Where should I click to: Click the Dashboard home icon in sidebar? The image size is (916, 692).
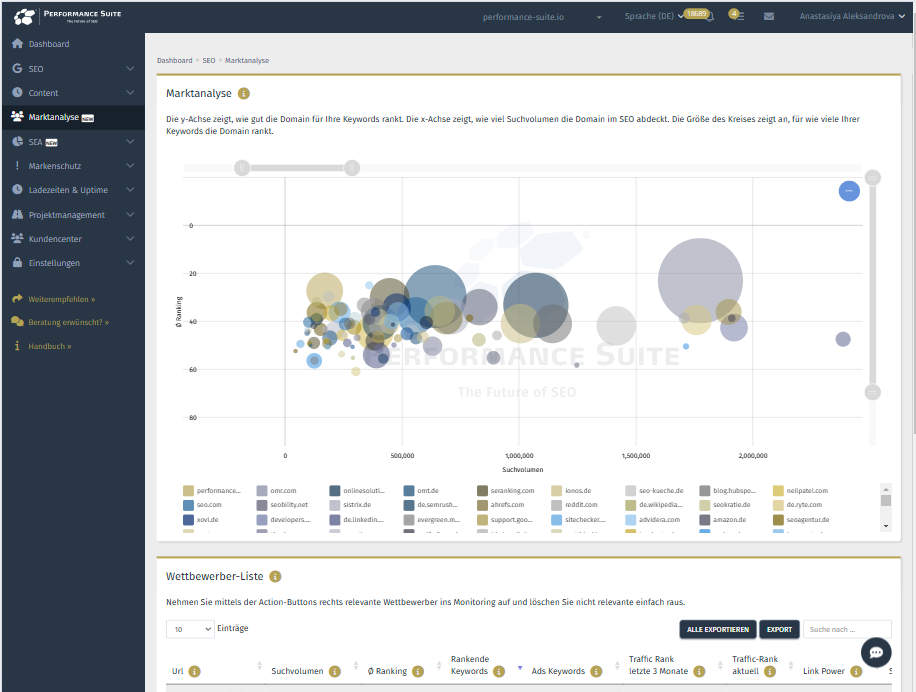click(x=18, y=43)
